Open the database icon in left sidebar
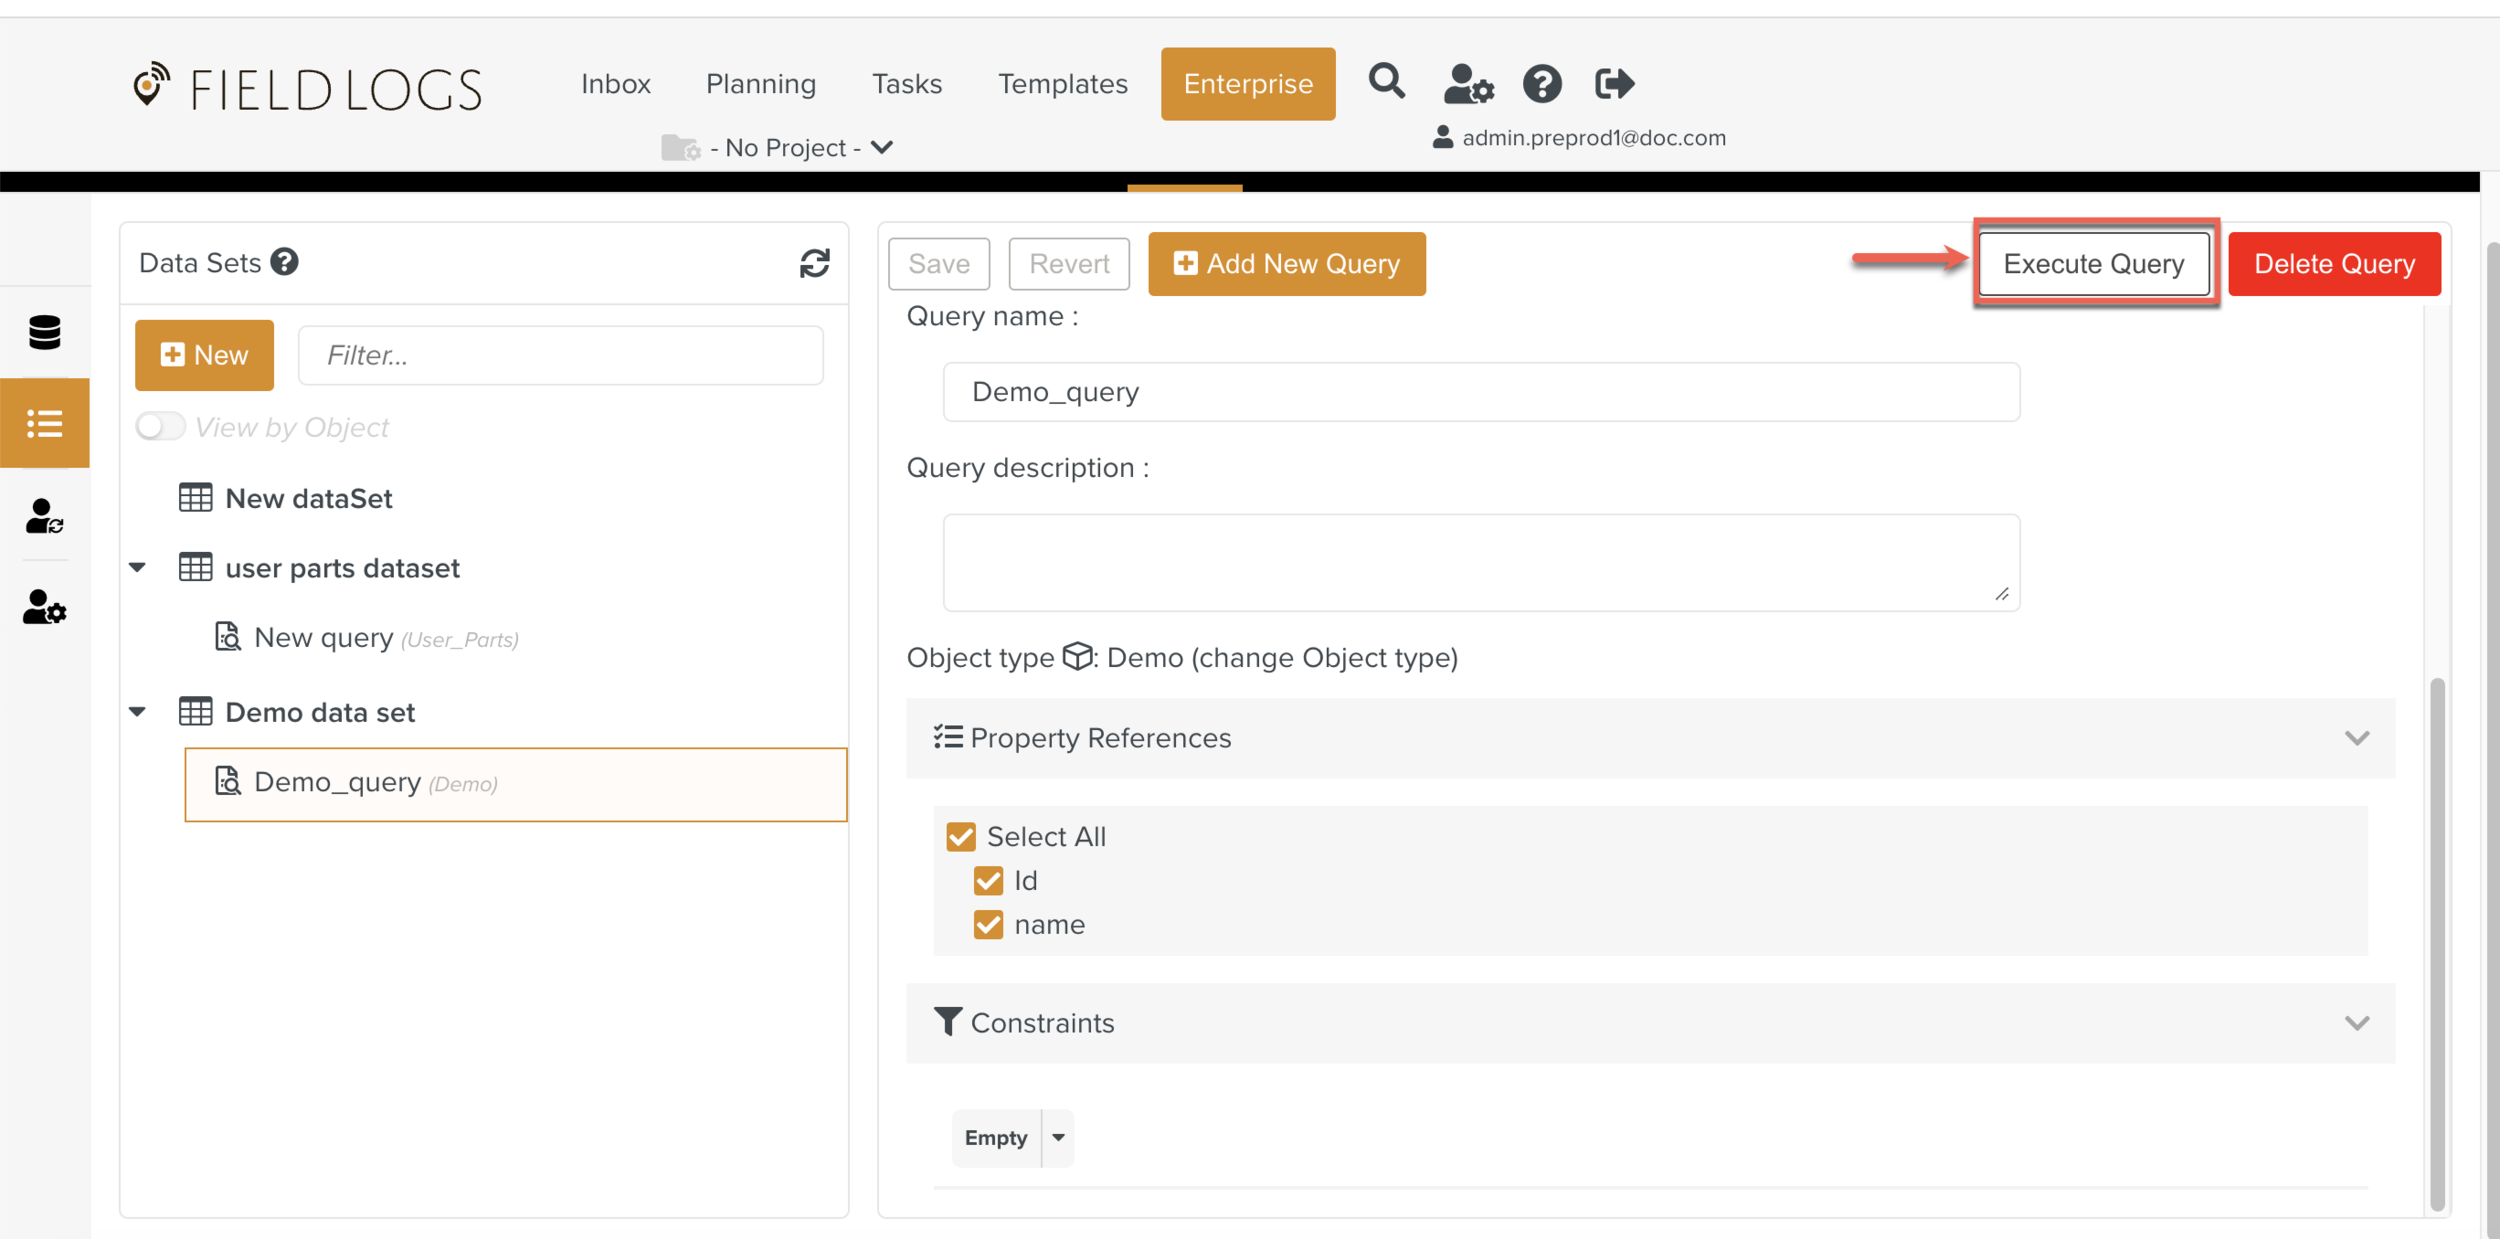This screenshot has height=1239, width=2500. (x=45, y=332)
